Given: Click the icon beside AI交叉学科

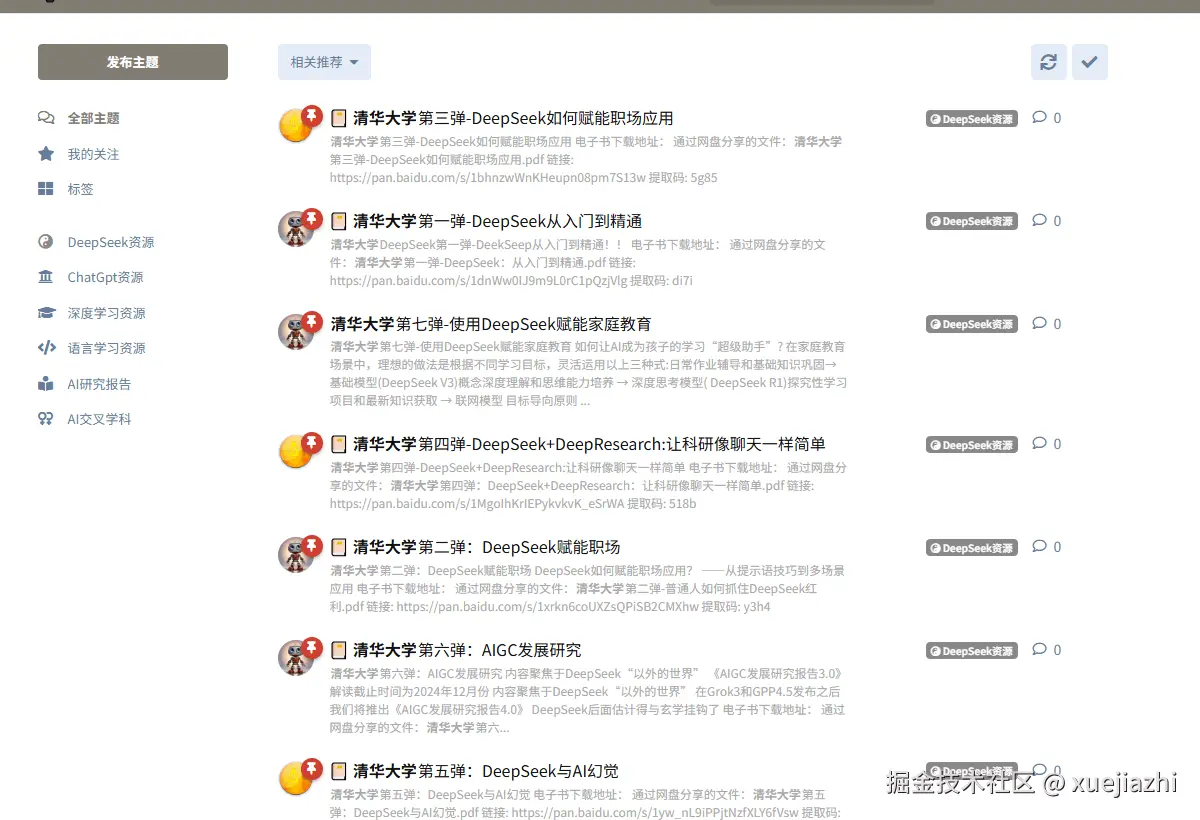Looking at the screenshot, I should click(x=46, y=419).
